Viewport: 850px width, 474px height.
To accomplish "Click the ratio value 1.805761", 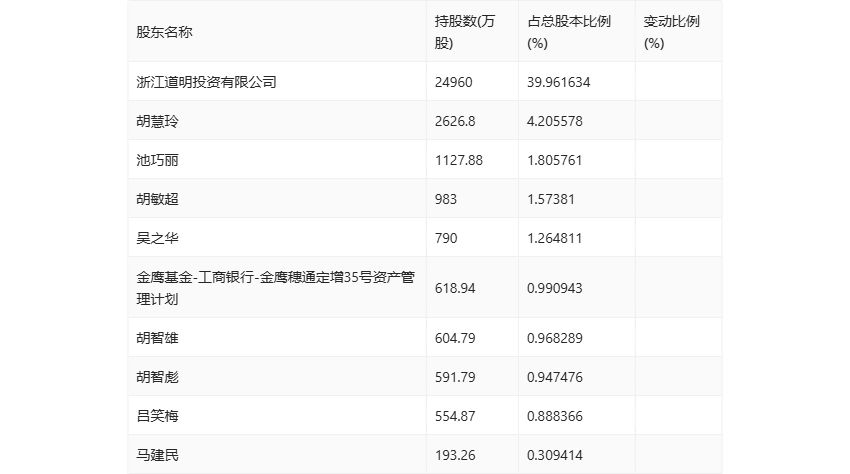I will tap(555, 160).
